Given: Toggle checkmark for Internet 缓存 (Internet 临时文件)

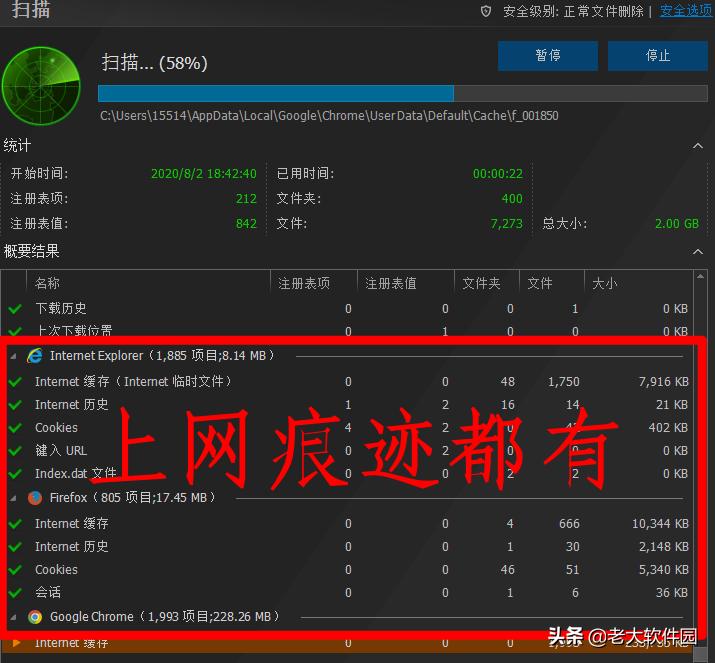Looking at the screenshot, I should [x=15, y=381].
